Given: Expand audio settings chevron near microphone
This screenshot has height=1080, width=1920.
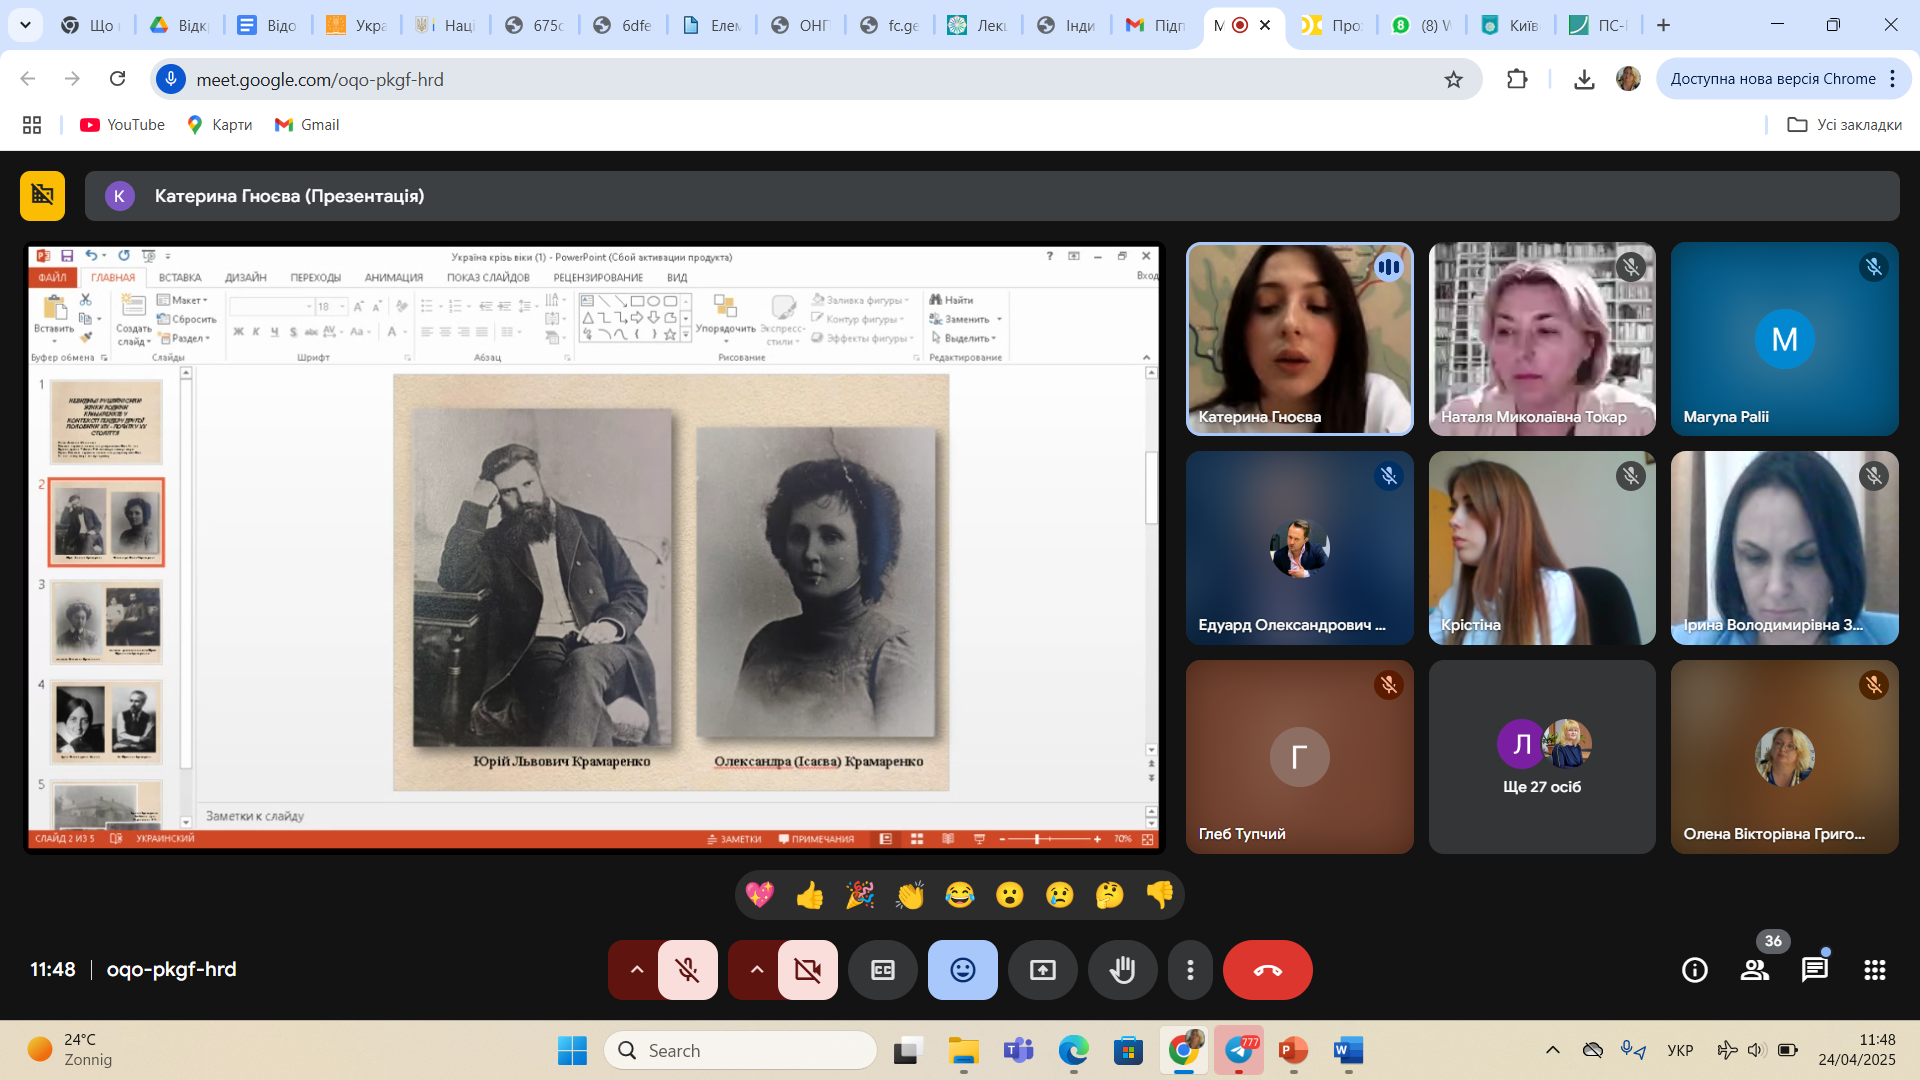Looking at the screenshot, I should 636,970.
